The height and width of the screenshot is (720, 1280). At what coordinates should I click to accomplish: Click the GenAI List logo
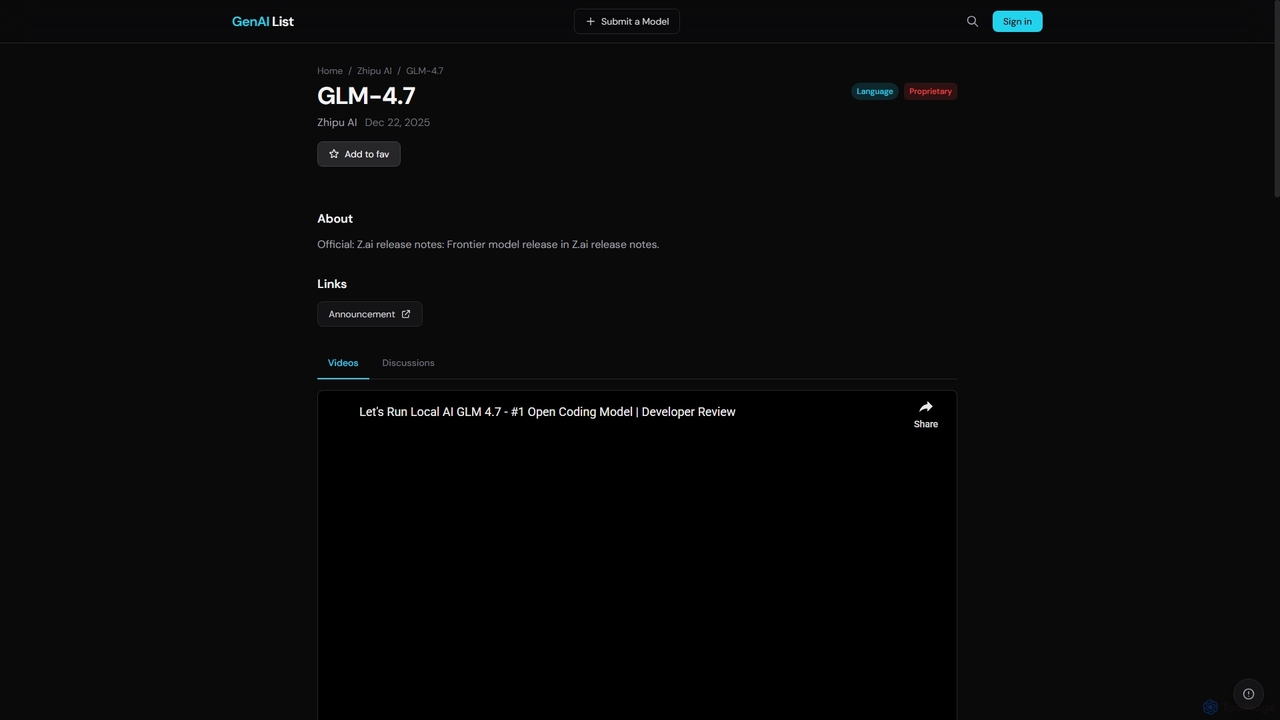click(x=263, y=21)
